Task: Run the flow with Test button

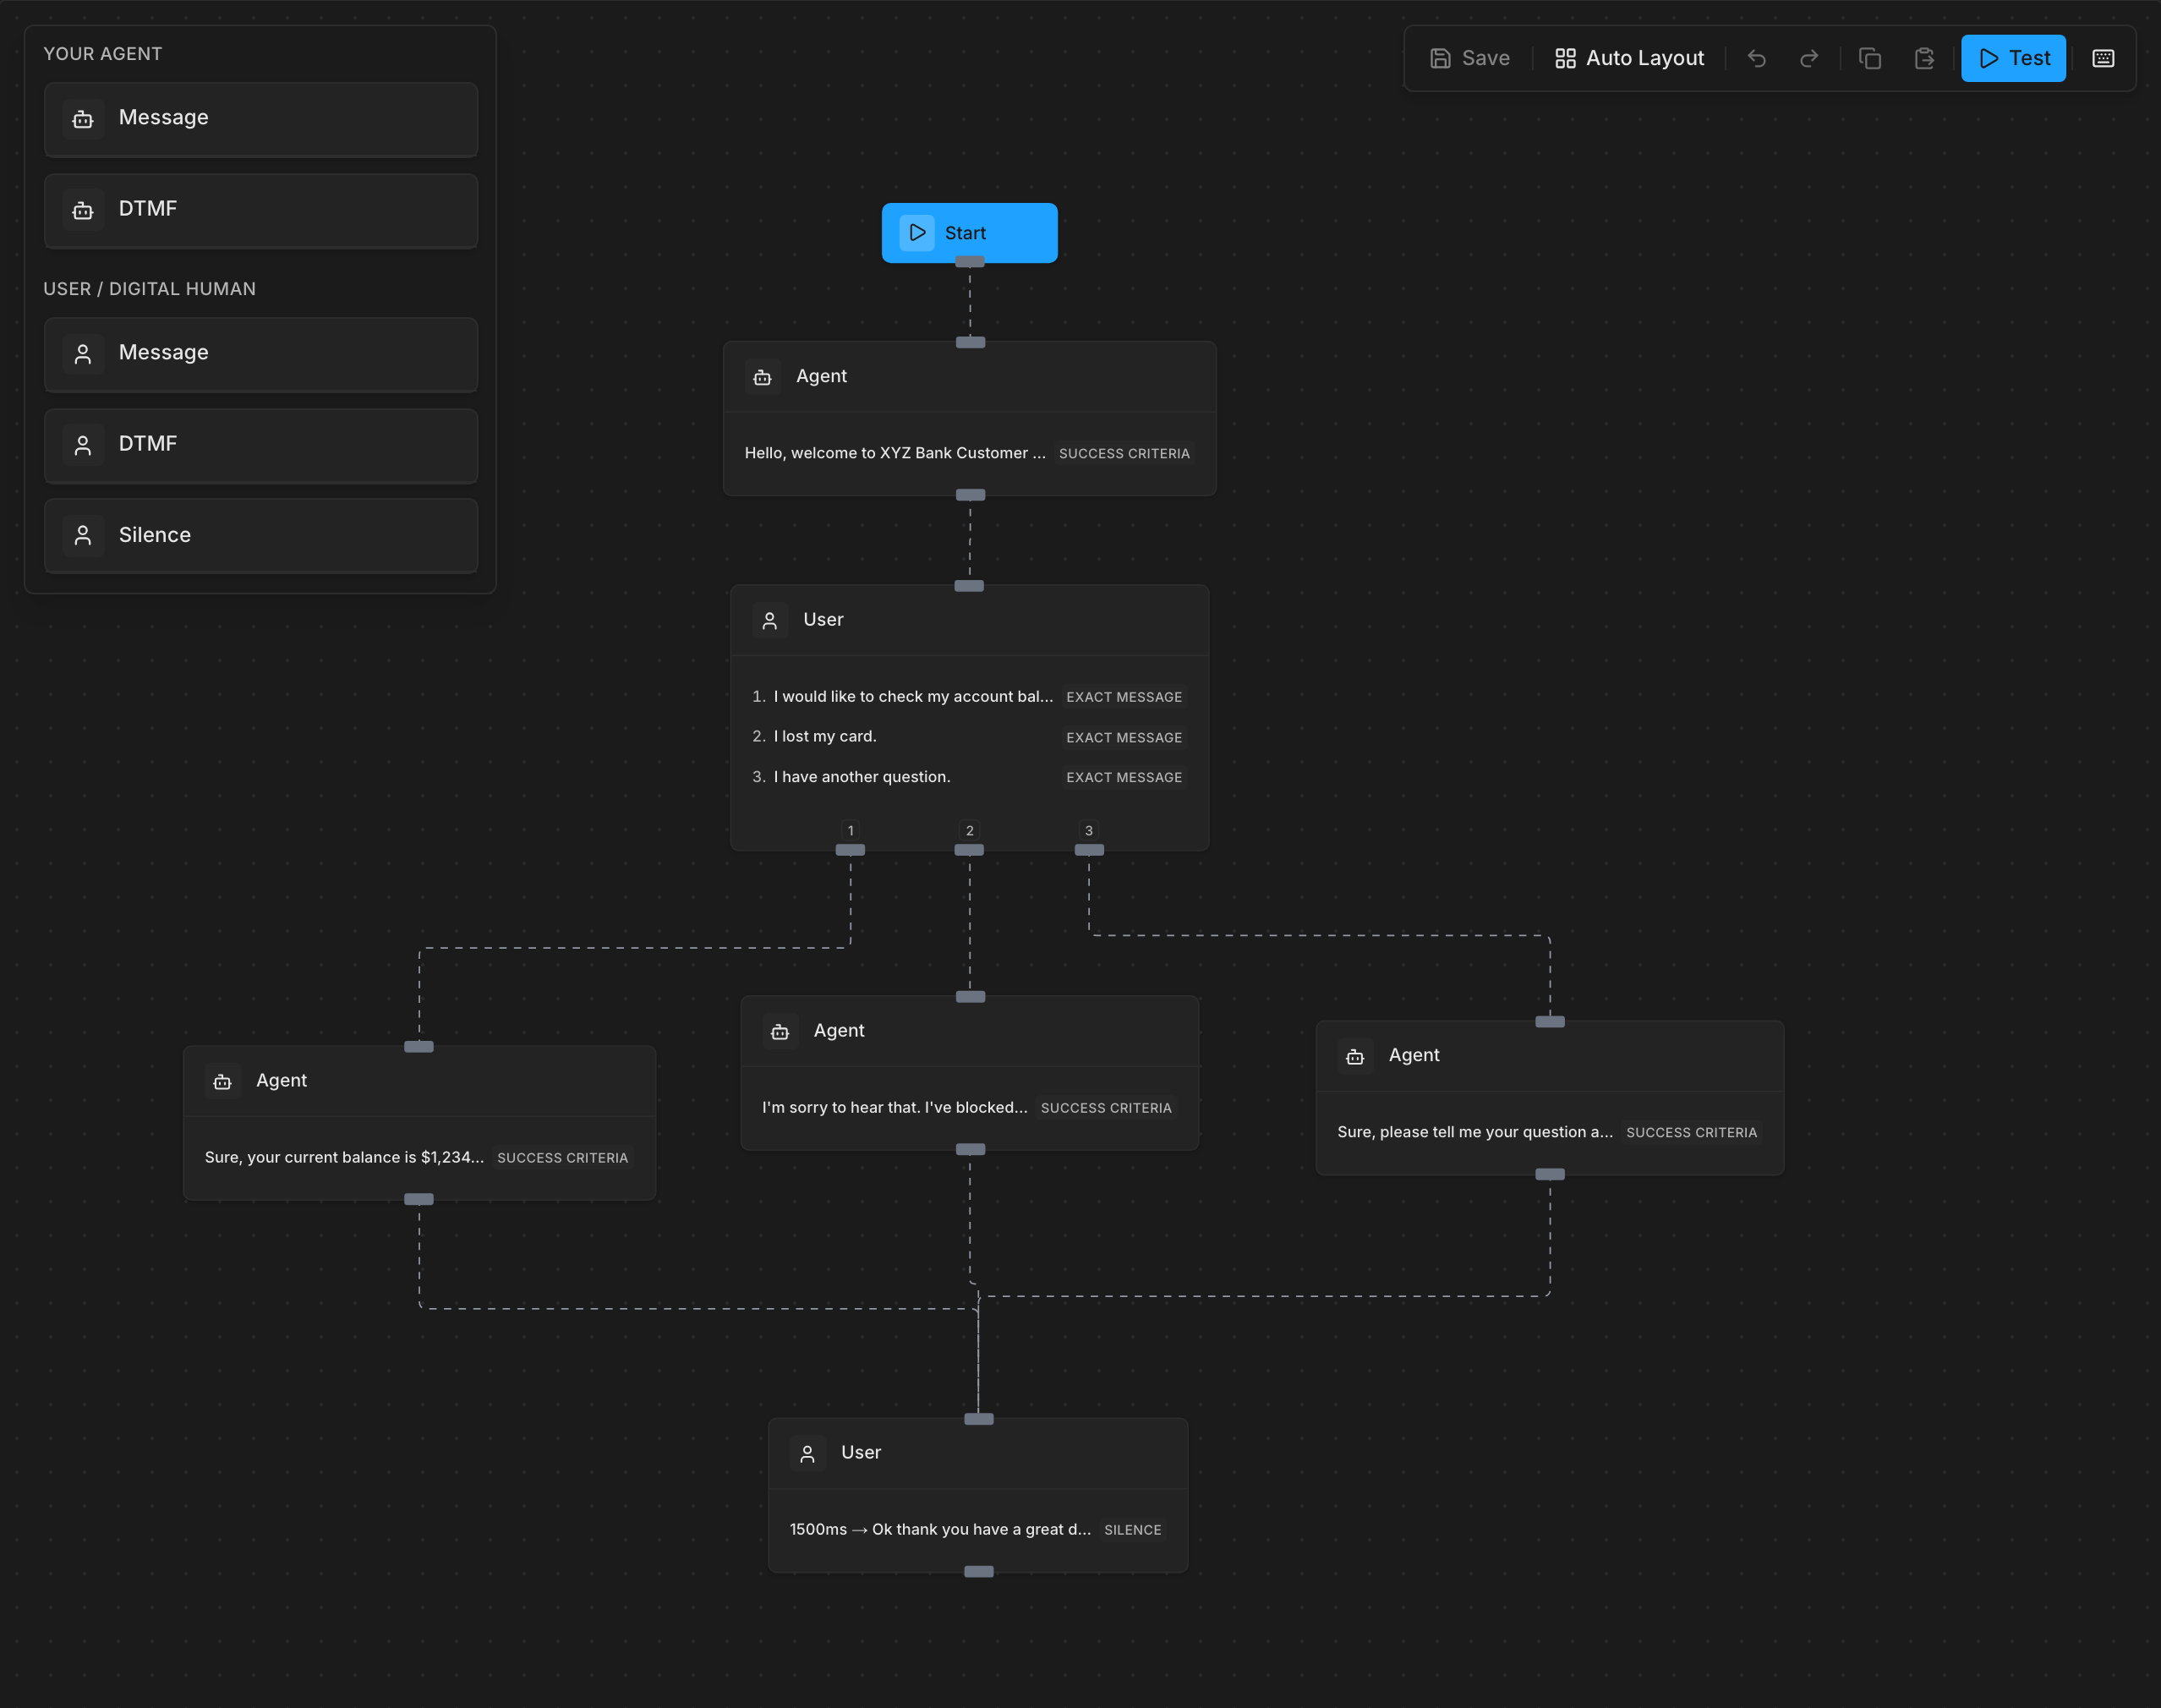Action: pos(2013,58)
